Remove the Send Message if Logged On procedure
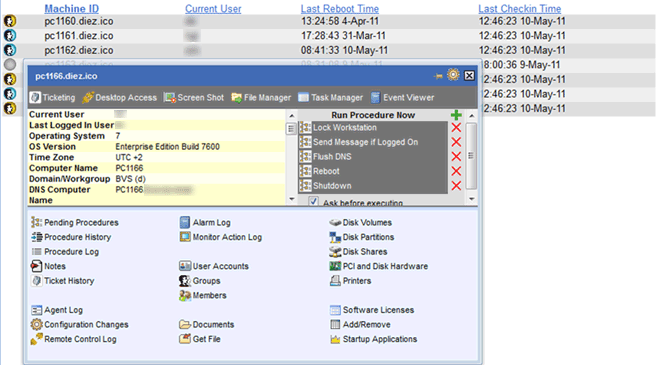Image resolution: width=660 pixels, height=365 pixels. (456, 142)
